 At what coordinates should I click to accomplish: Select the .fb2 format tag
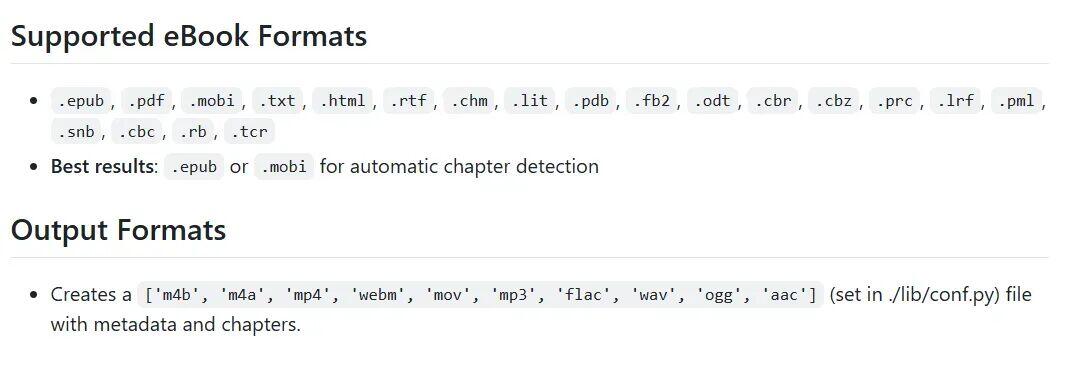pos(651,101)
